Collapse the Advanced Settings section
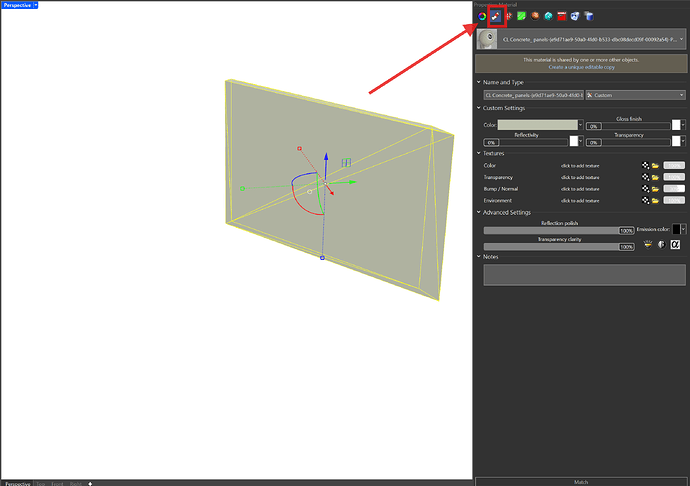The width and height of the screenshot is (690, 486). (x=479, y=212)
